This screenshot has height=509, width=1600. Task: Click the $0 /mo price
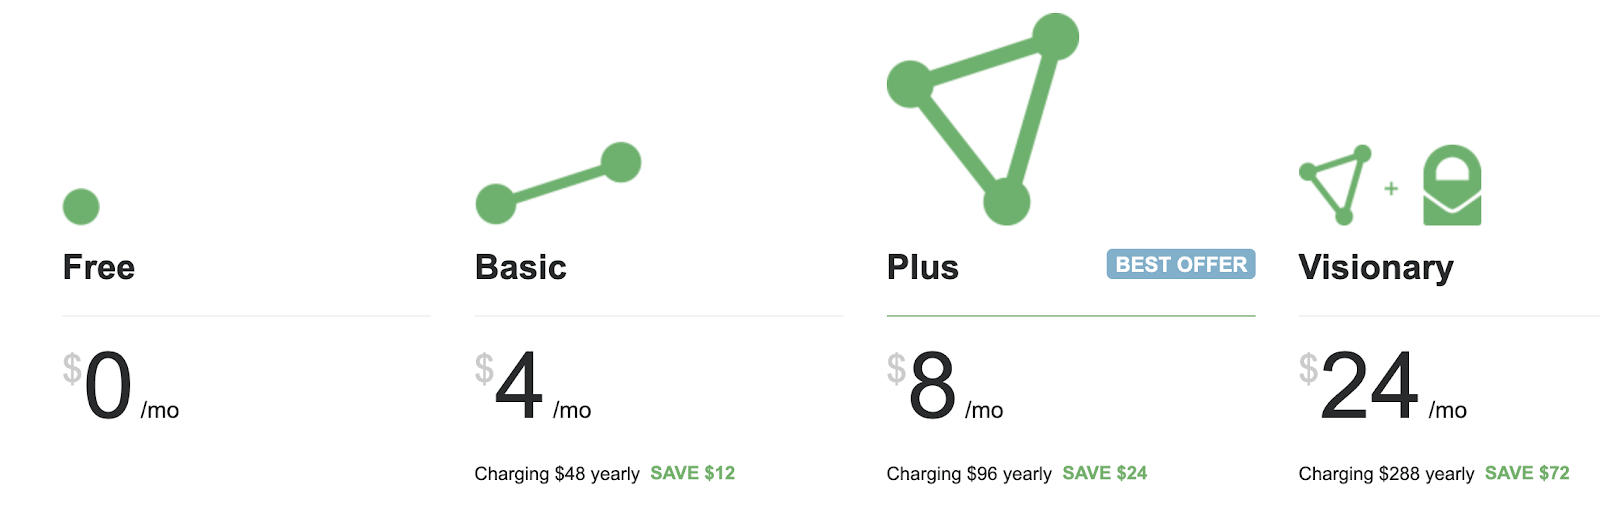[121, 385]
